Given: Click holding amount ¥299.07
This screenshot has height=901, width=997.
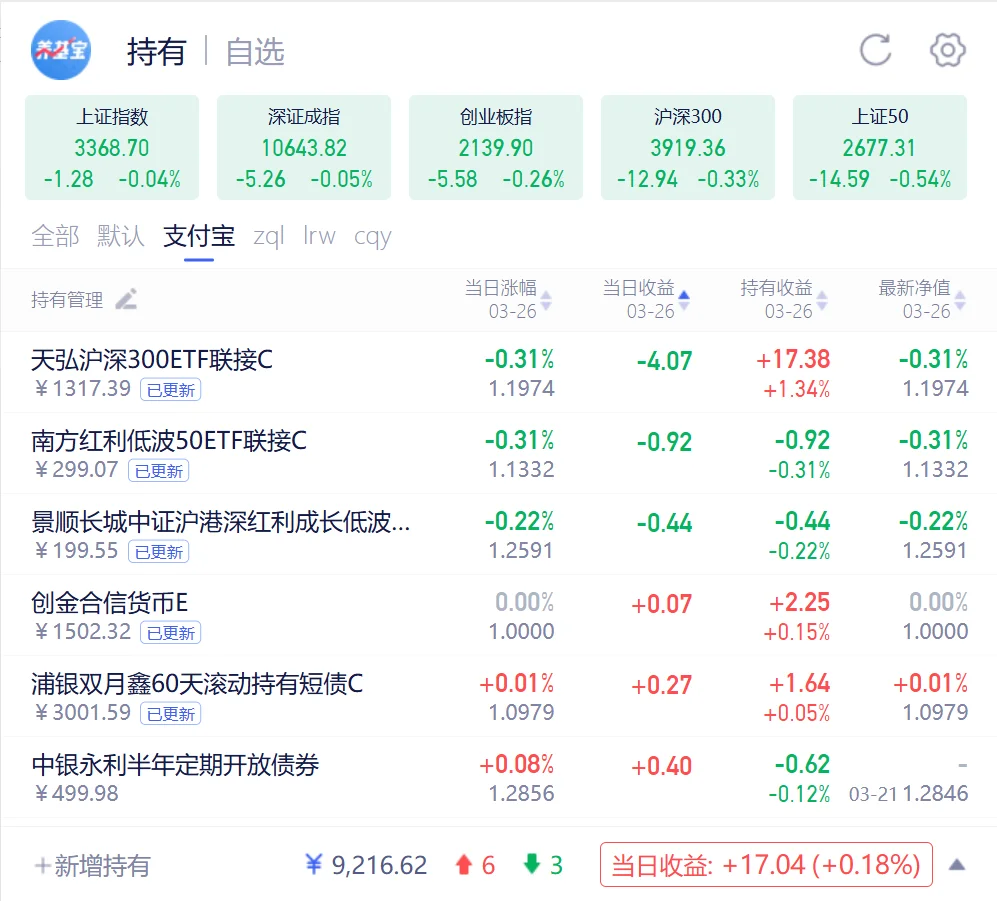Looking at the screenshot, I should tap(76, 470).
